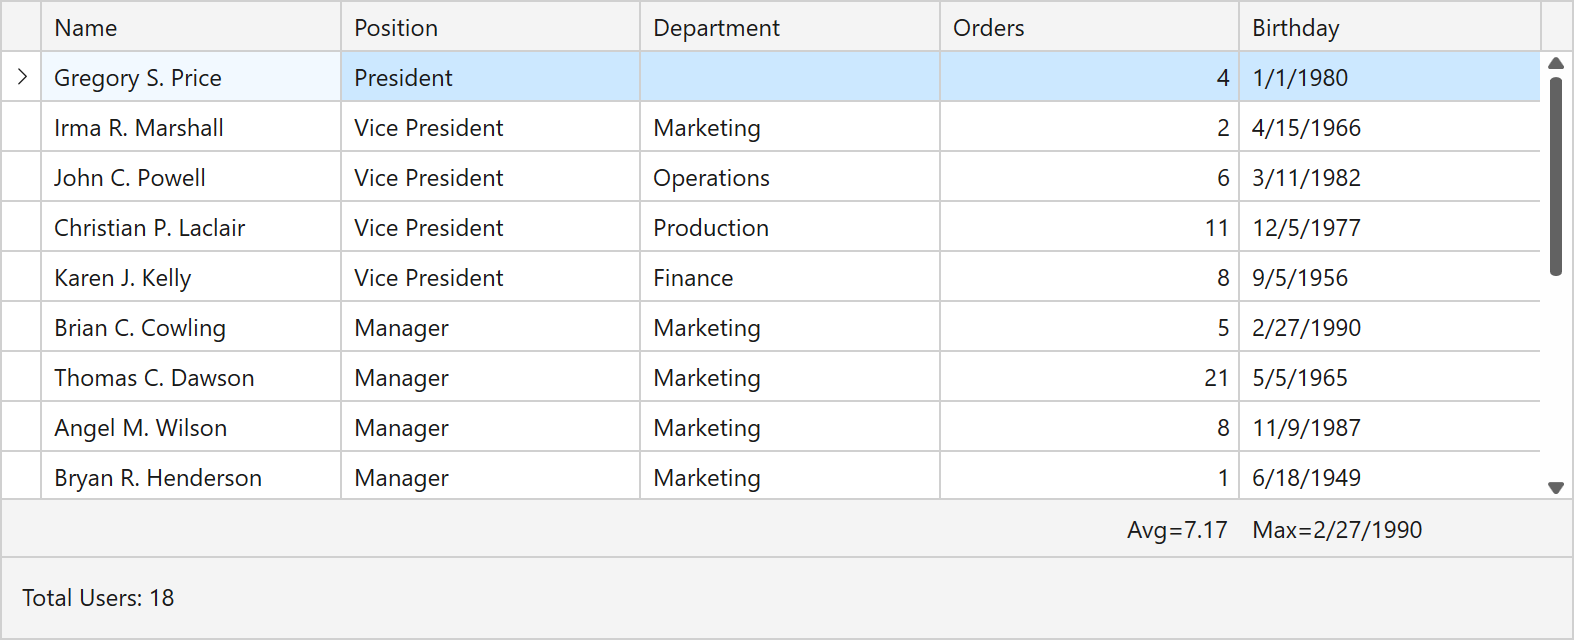Select the Irma R. Marshall name cell
The width and height of the screenshot is (1574, 640).
(x=139, y=128)
